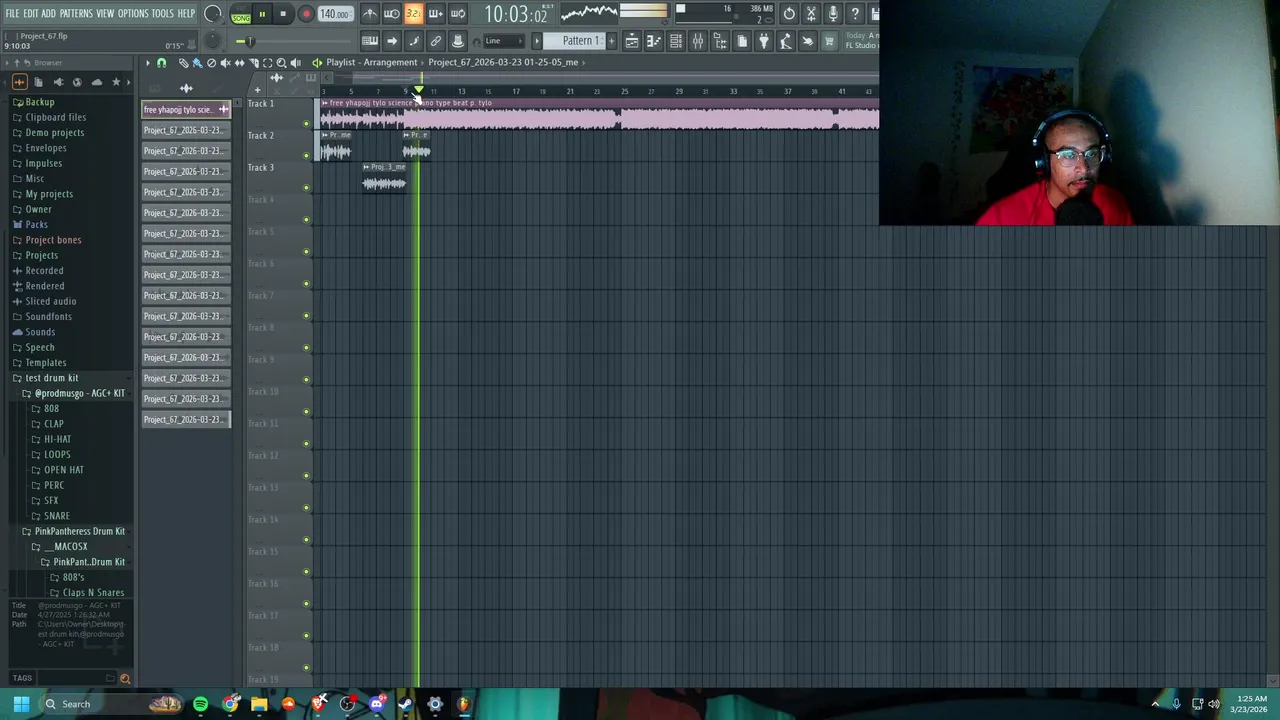The image size is (1280, 720).
Task: Switch Song/Pattern mode button
Action: tap(241, 14)
